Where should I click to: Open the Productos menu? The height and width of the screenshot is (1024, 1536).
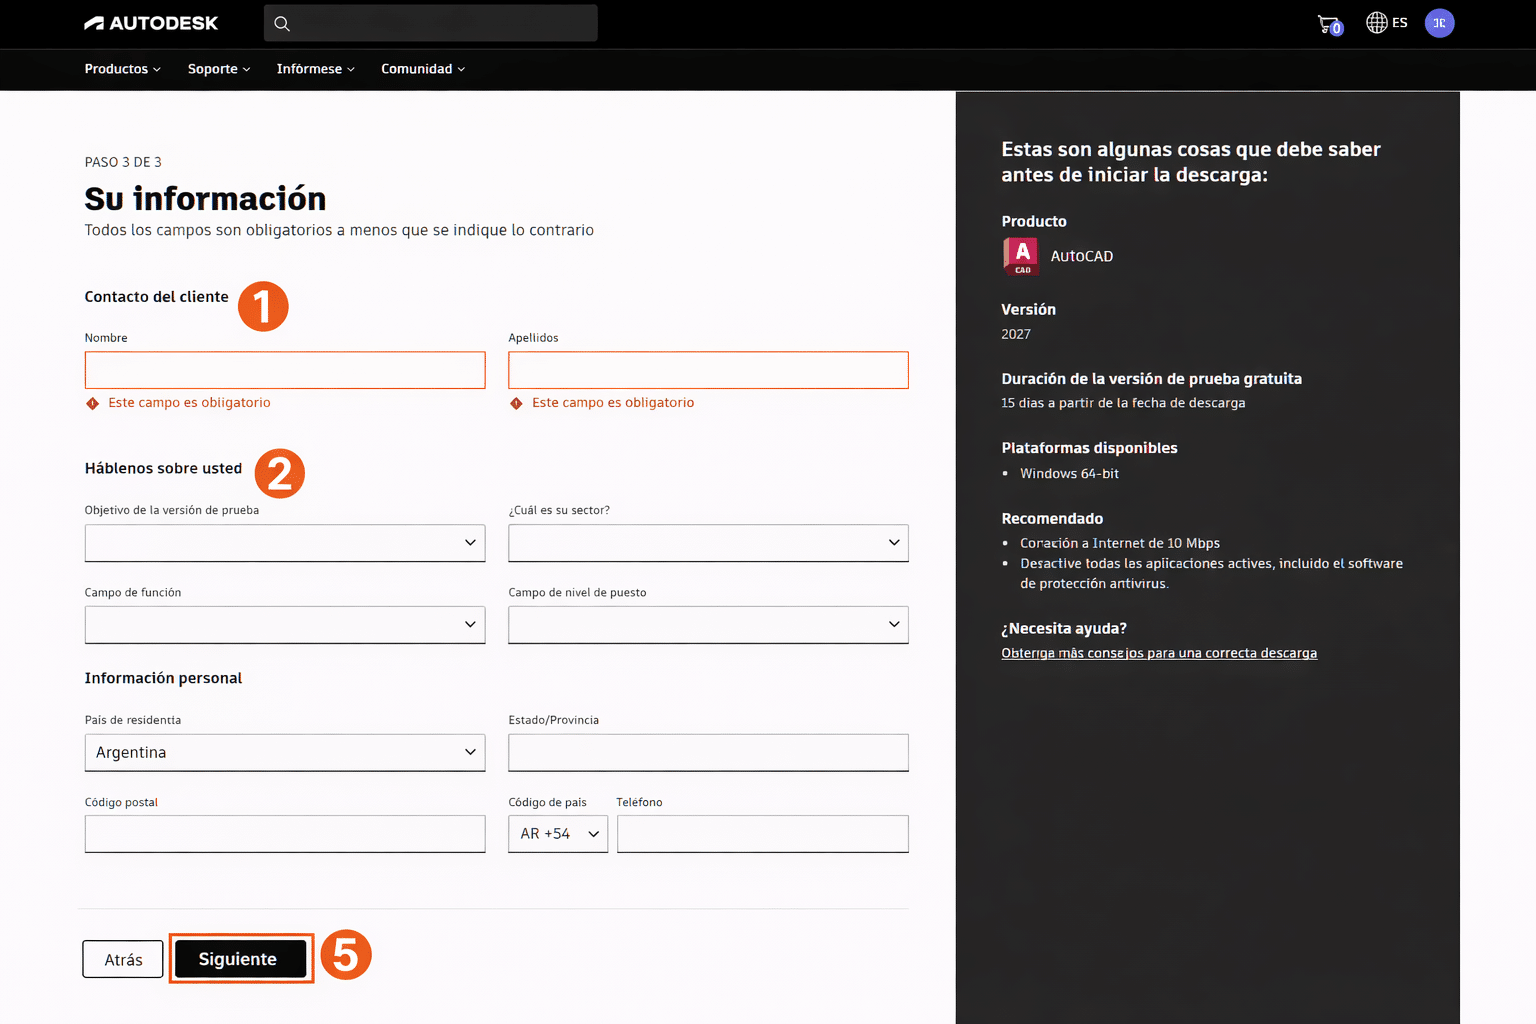(122, 69)
